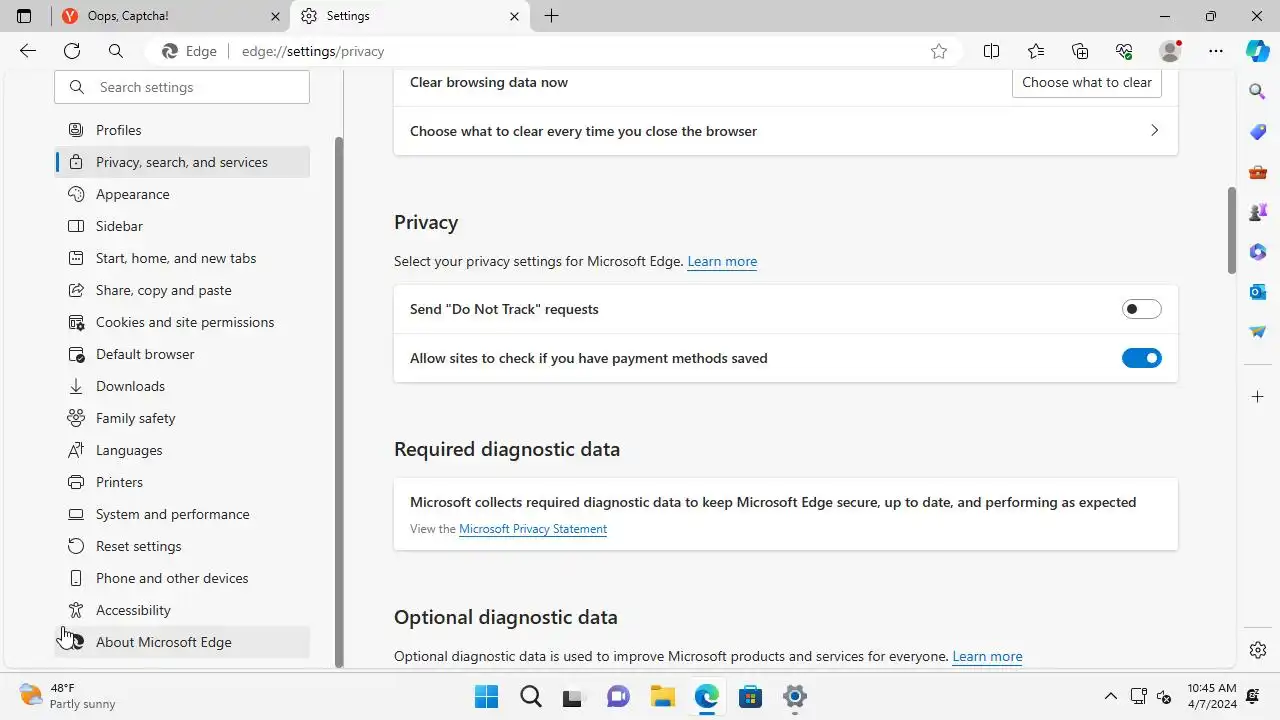The height and width of the screenshot is (720, 1280).
Task: Refresh the settings page
Action: point(72,51)
